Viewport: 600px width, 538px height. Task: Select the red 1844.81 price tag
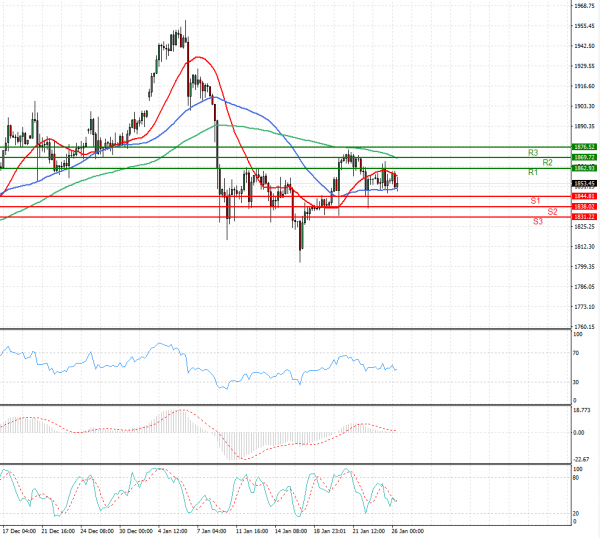click(x=584, y=196)
